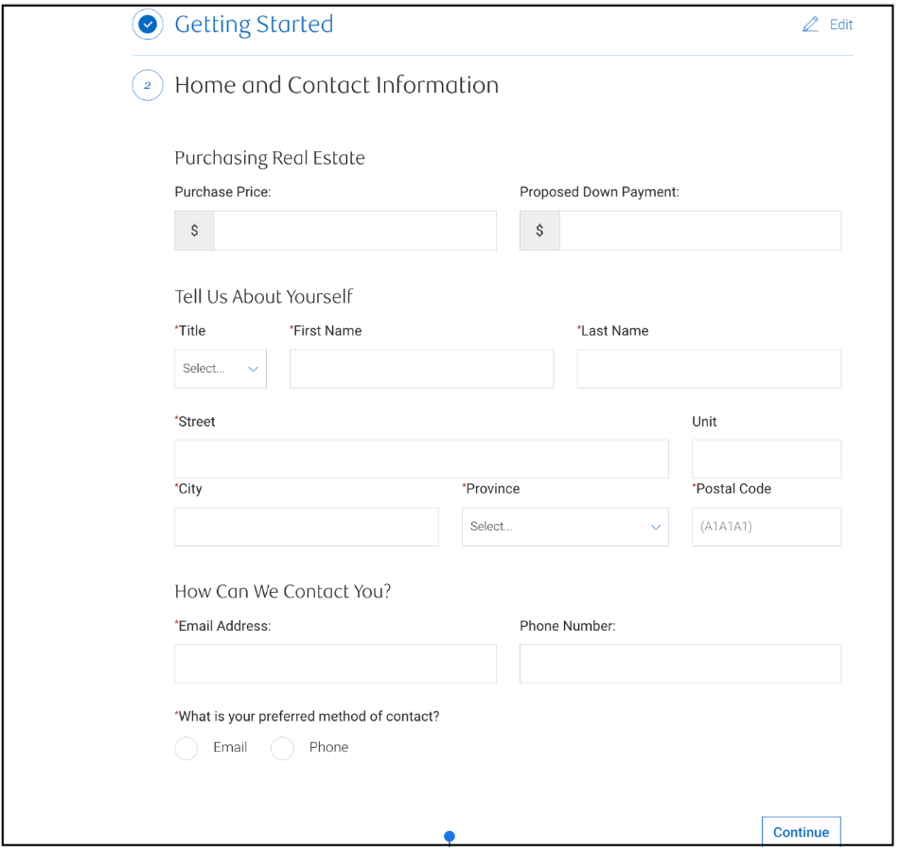Click the Province dropdown chevron arrow
Screen dimensions: 900x850
pyautogui.click(x=656, y=526)
